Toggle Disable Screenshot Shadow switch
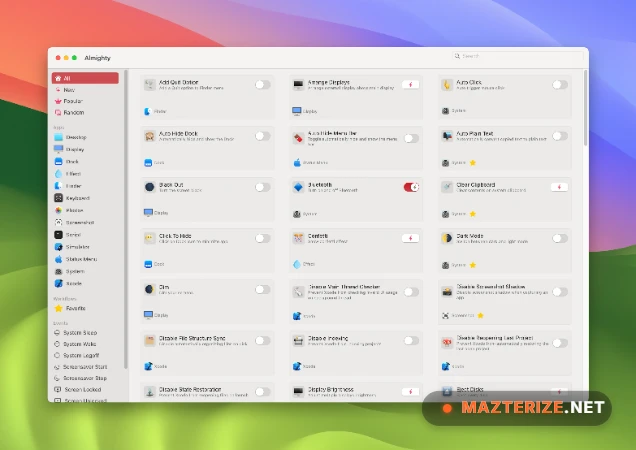The width and height of the screenshot is (636, 450). [560, 292]
